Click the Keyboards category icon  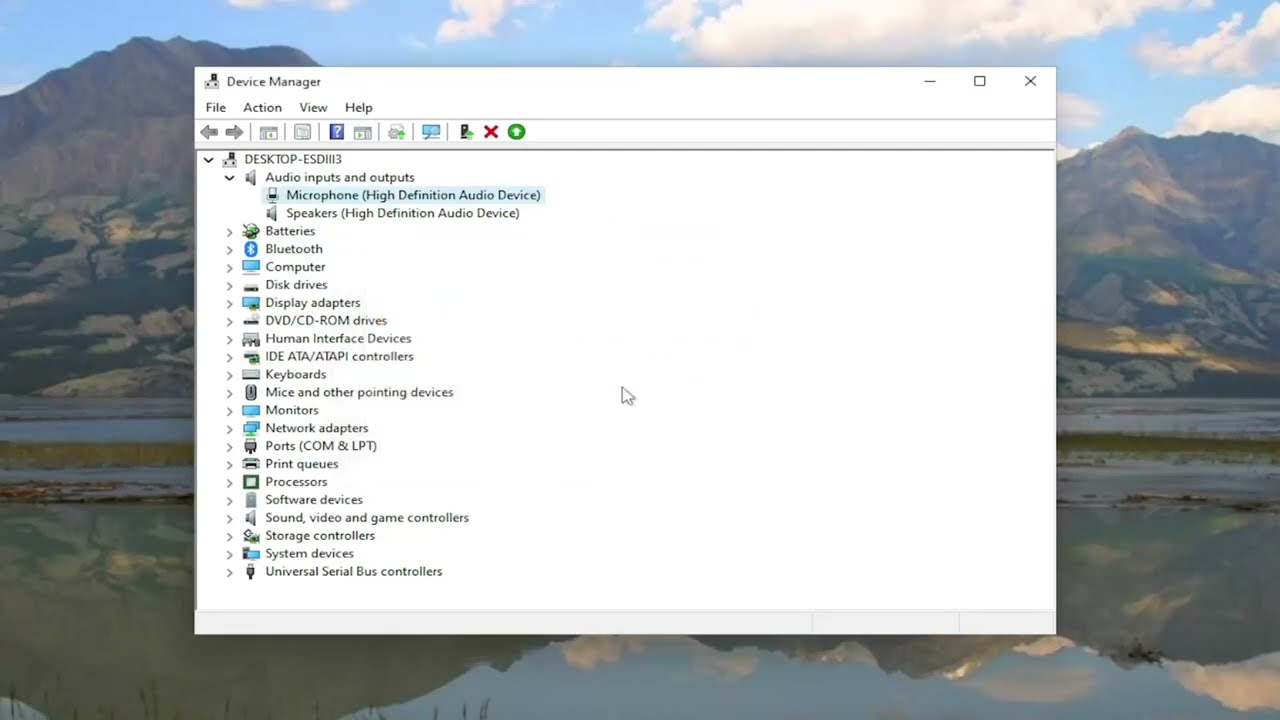251,375
